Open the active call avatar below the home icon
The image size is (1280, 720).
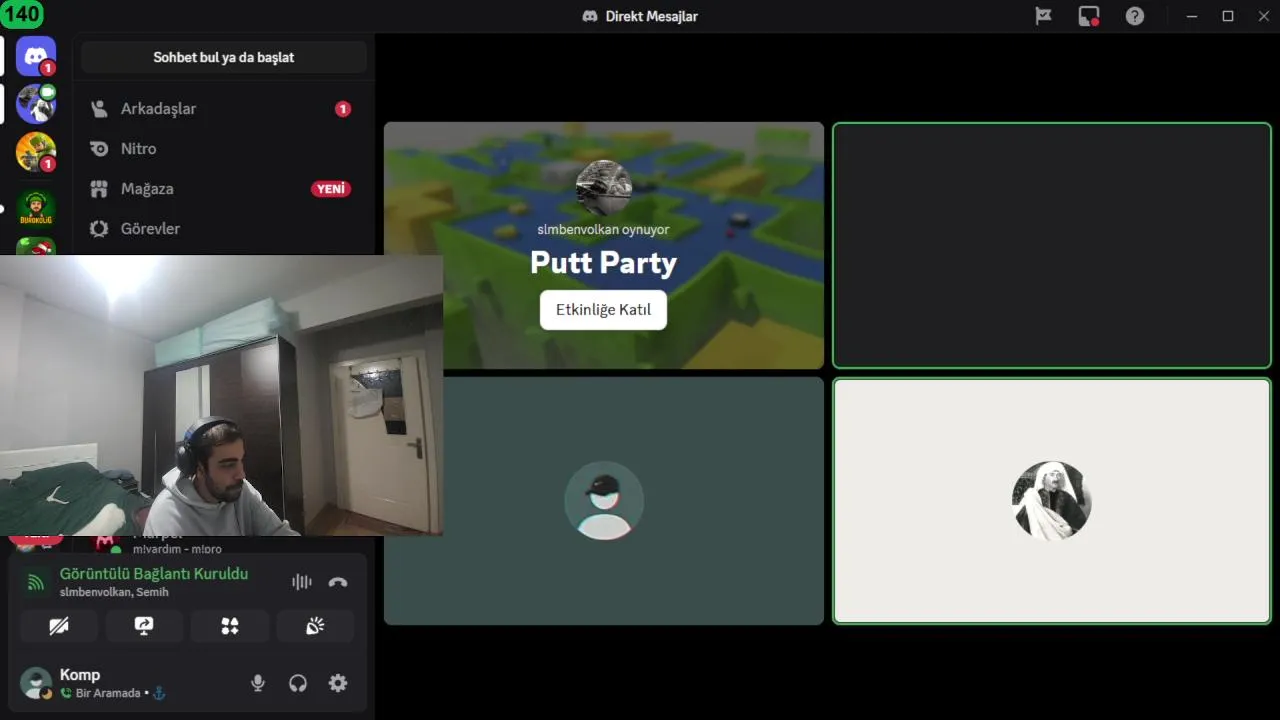coord(36,104)
